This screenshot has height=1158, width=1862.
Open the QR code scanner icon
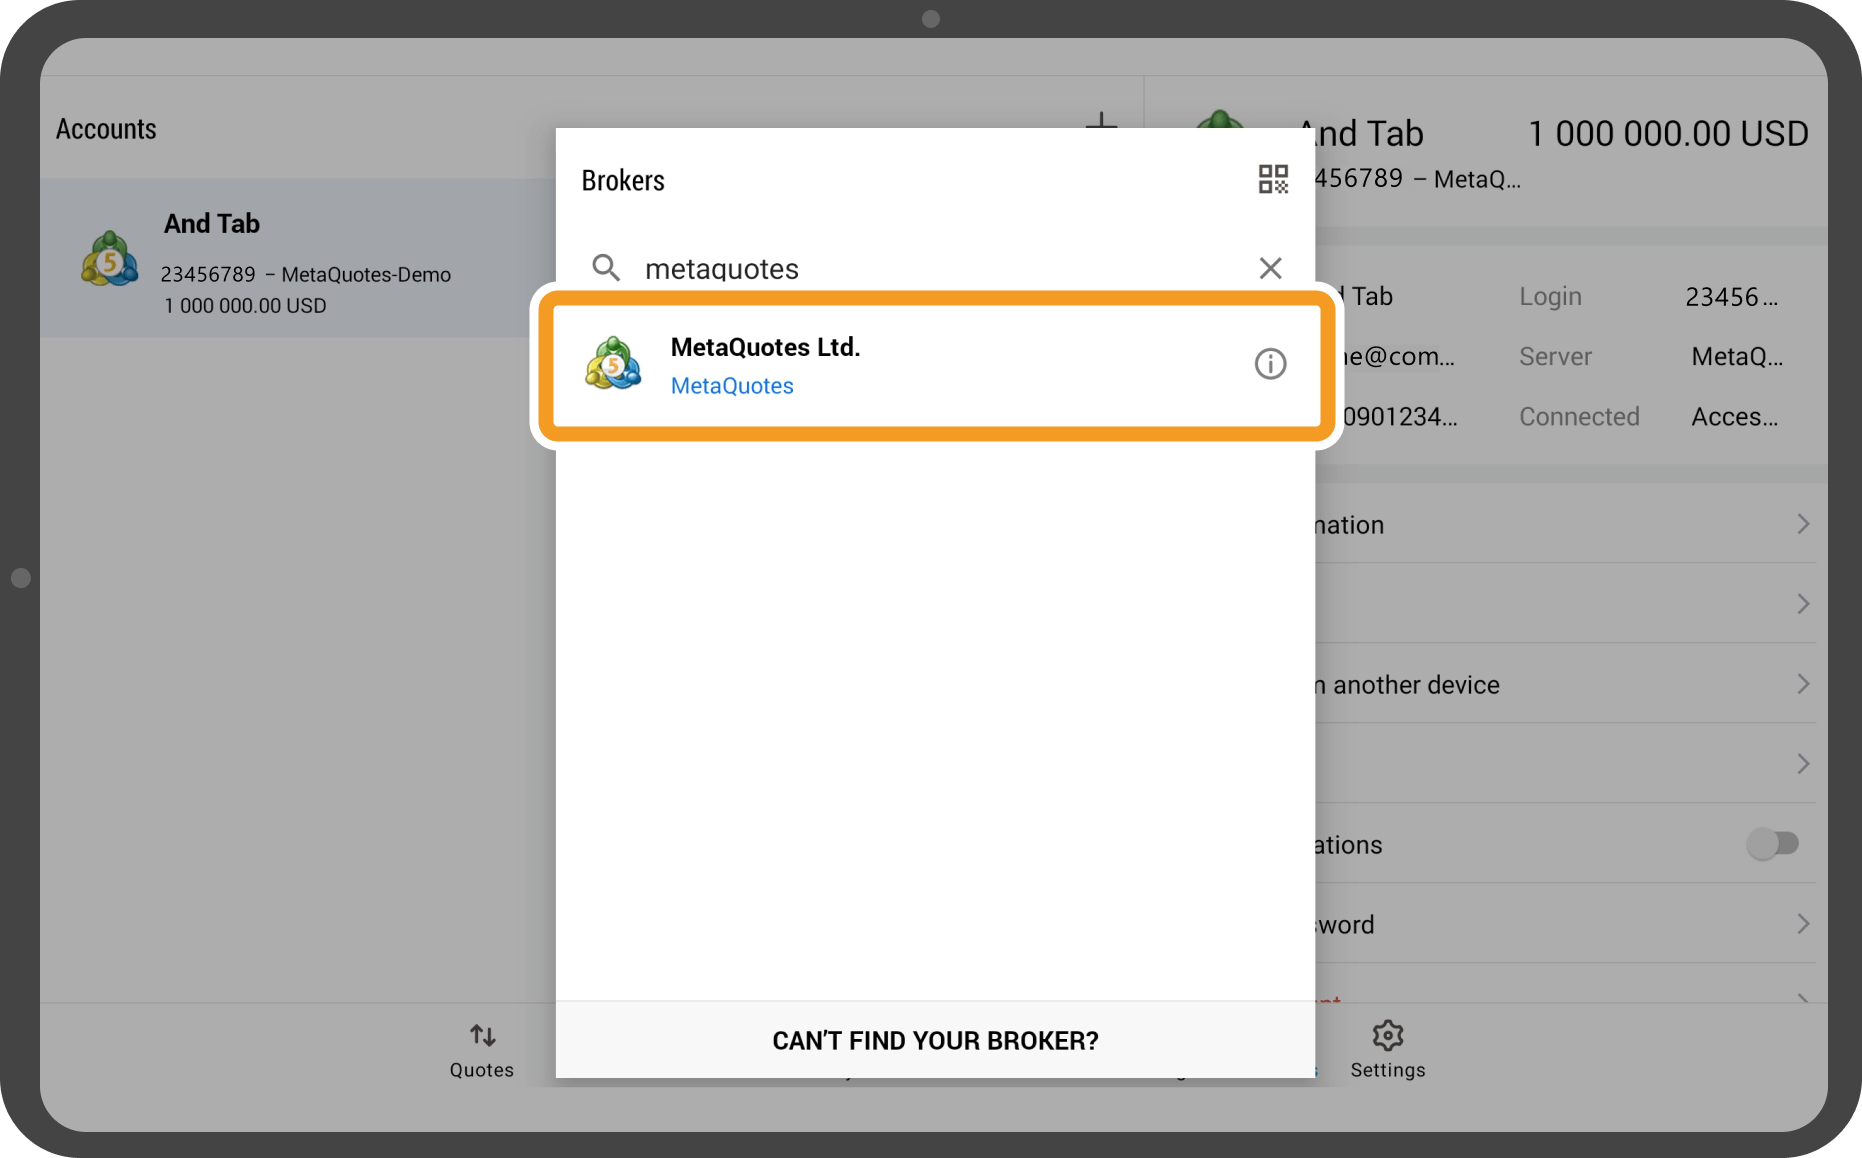[x=1272, y=180]
